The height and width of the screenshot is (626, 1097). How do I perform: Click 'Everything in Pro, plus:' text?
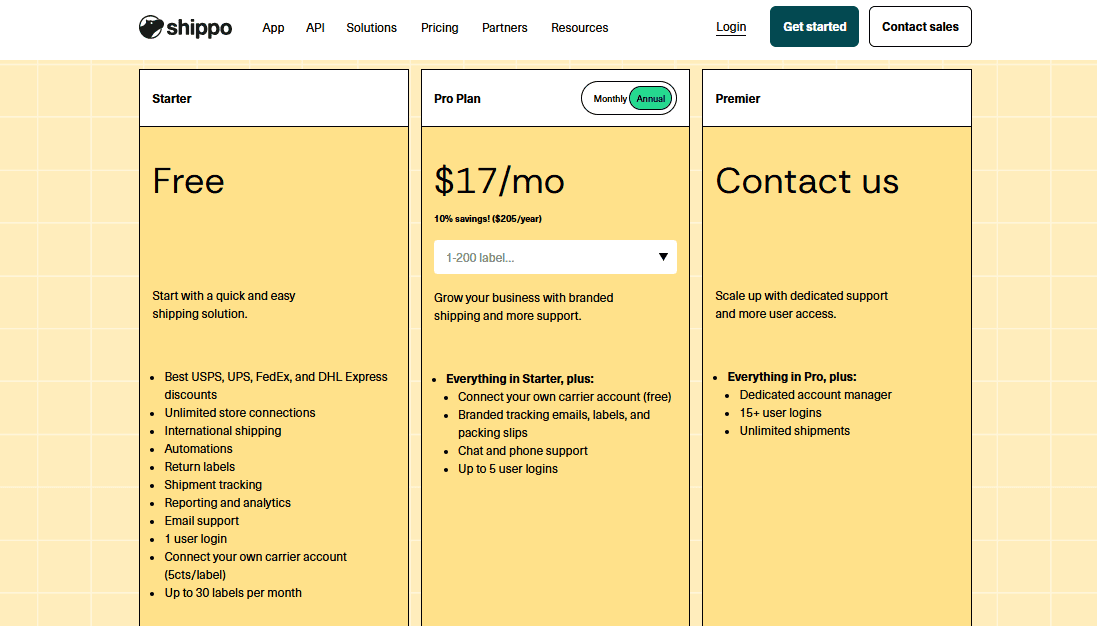792,376
